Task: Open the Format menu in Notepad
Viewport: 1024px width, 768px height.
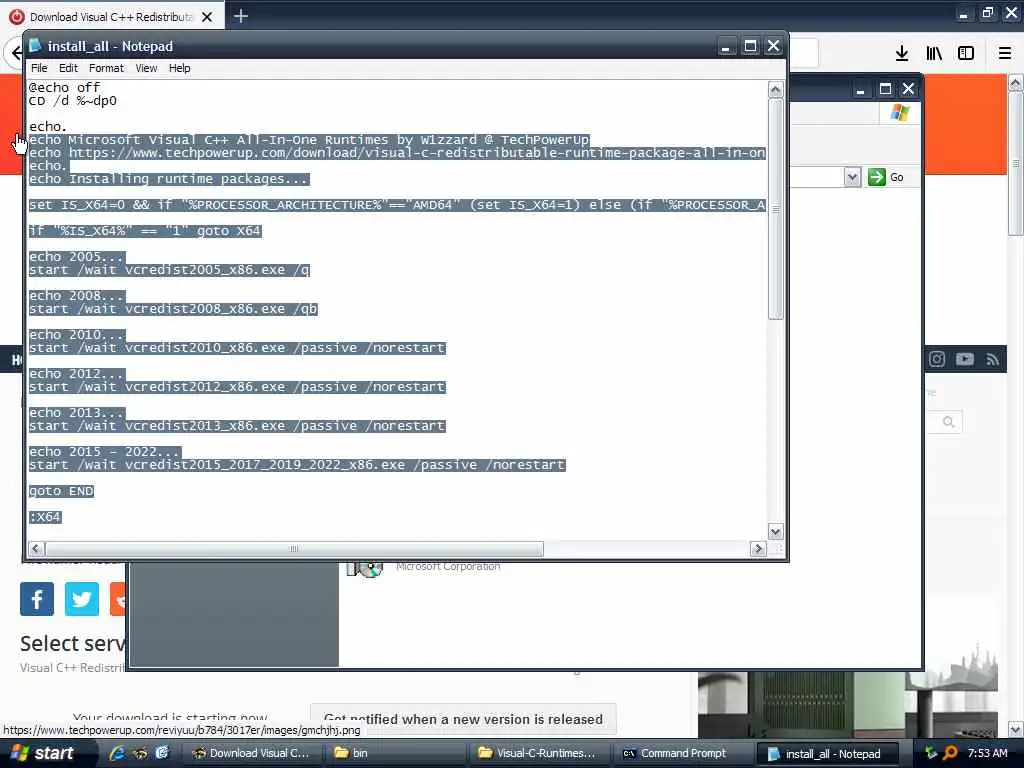Action: click(106, 68)
